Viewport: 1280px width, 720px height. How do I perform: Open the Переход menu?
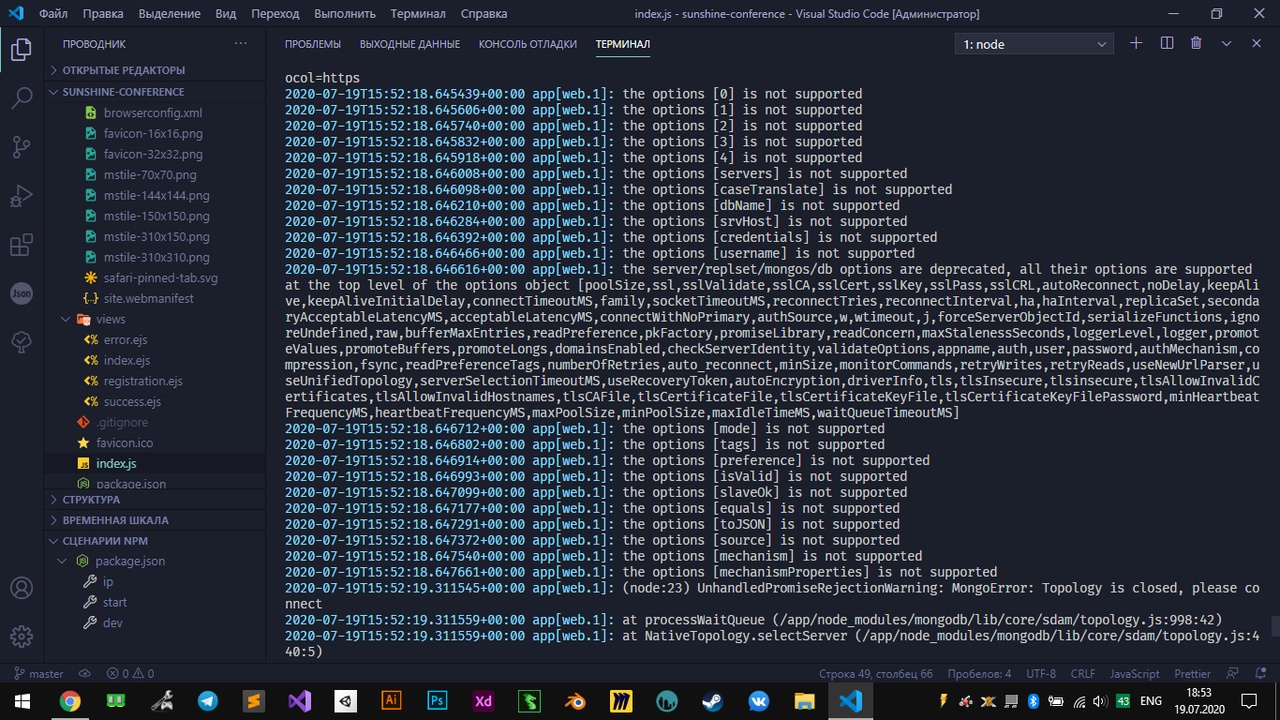coord(275,14)
